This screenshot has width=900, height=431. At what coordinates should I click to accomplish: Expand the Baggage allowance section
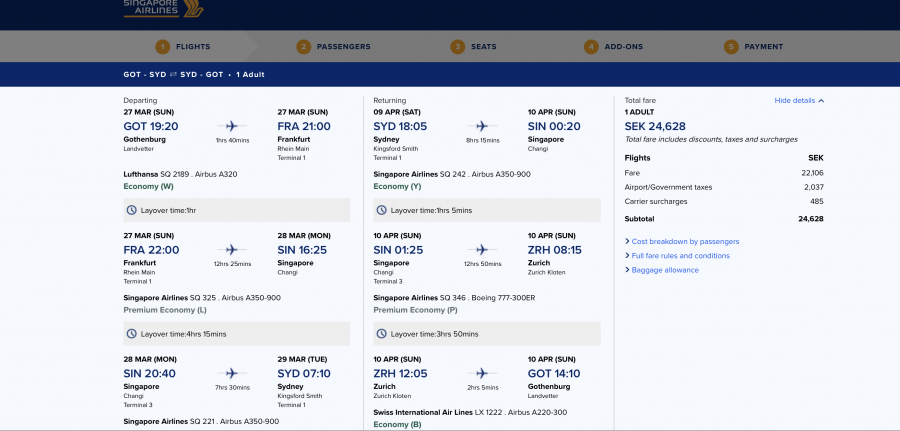coord(665,269)
